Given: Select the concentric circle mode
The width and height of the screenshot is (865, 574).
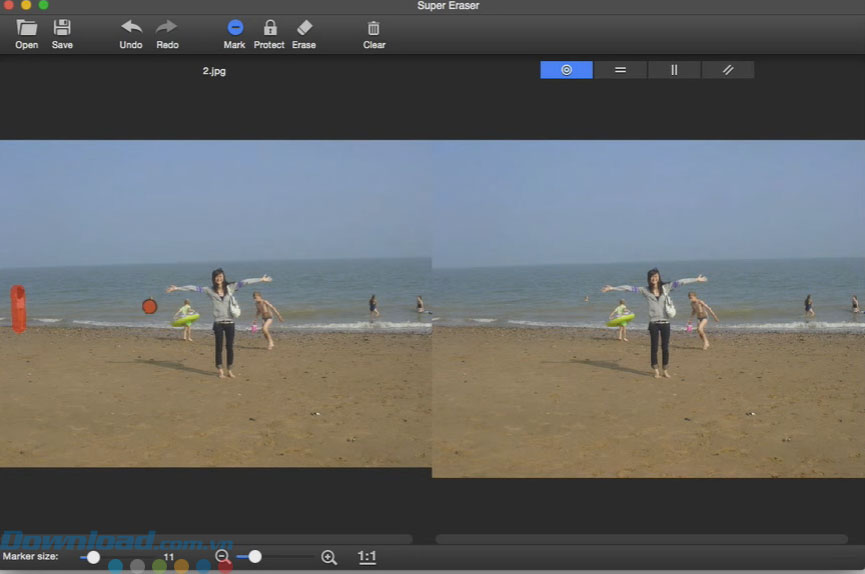Looking at the screenshot, I should click(566, 70).
